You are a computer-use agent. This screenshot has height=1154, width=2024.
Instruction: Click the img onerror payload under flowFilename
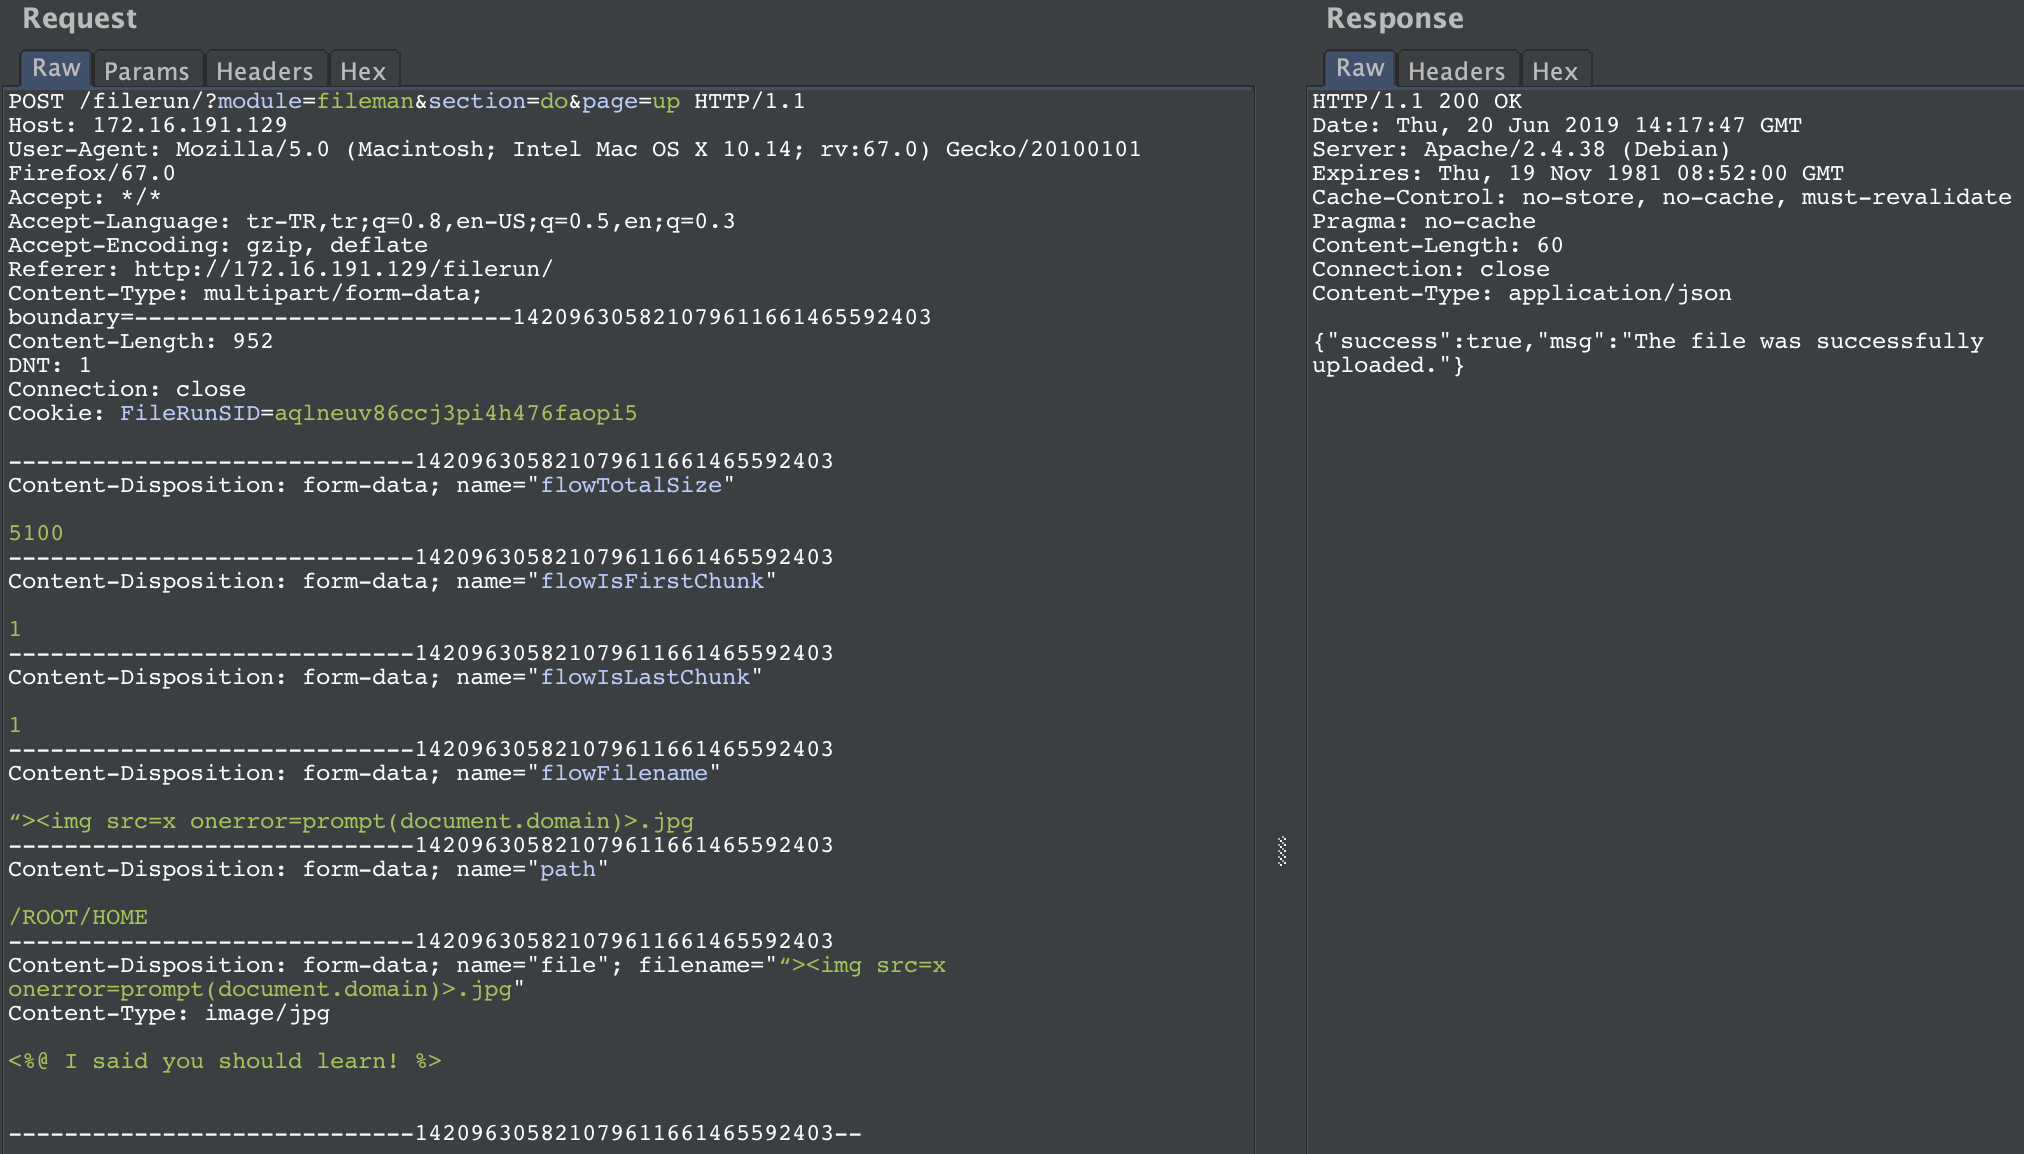(350, 821)
